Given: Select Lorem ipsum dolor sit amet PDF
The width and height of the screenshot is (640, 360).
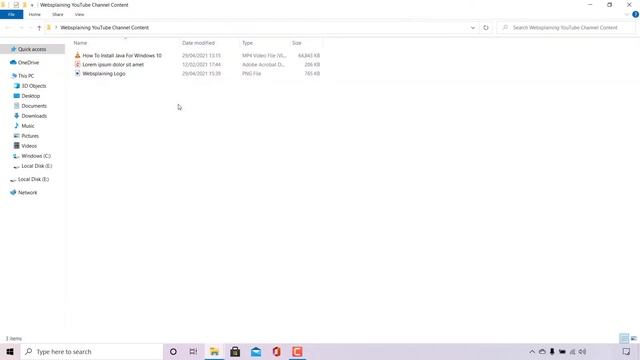Looking at the screenshot, I should (113, 64).
